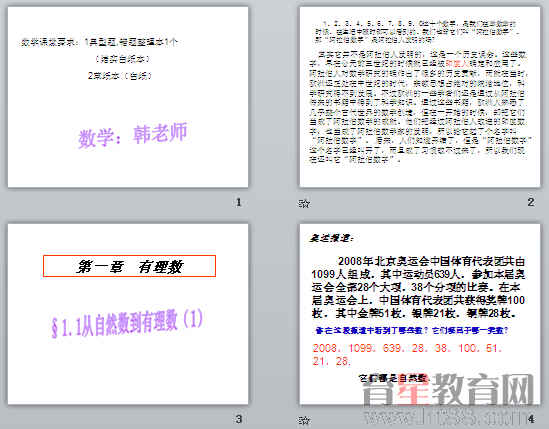549x429 pixels.
Task: Click slide number 3 label
Action: 239,419
